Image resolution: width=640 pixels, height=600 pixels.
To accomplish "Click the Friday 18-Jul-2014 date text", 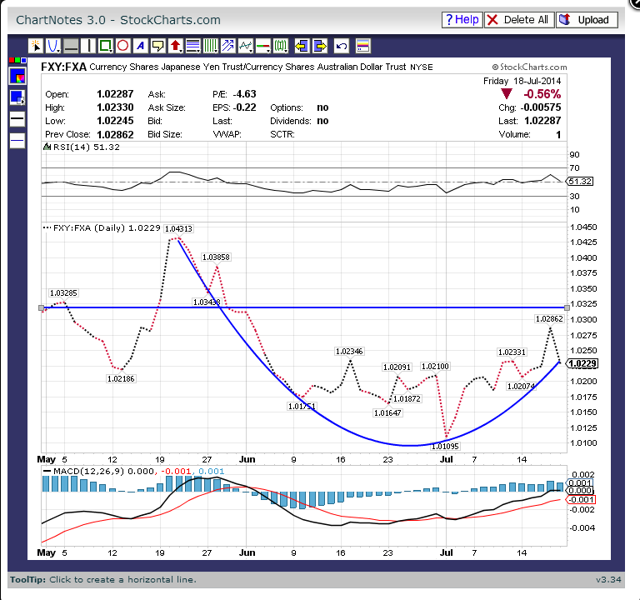I will (x=522, y=81).
